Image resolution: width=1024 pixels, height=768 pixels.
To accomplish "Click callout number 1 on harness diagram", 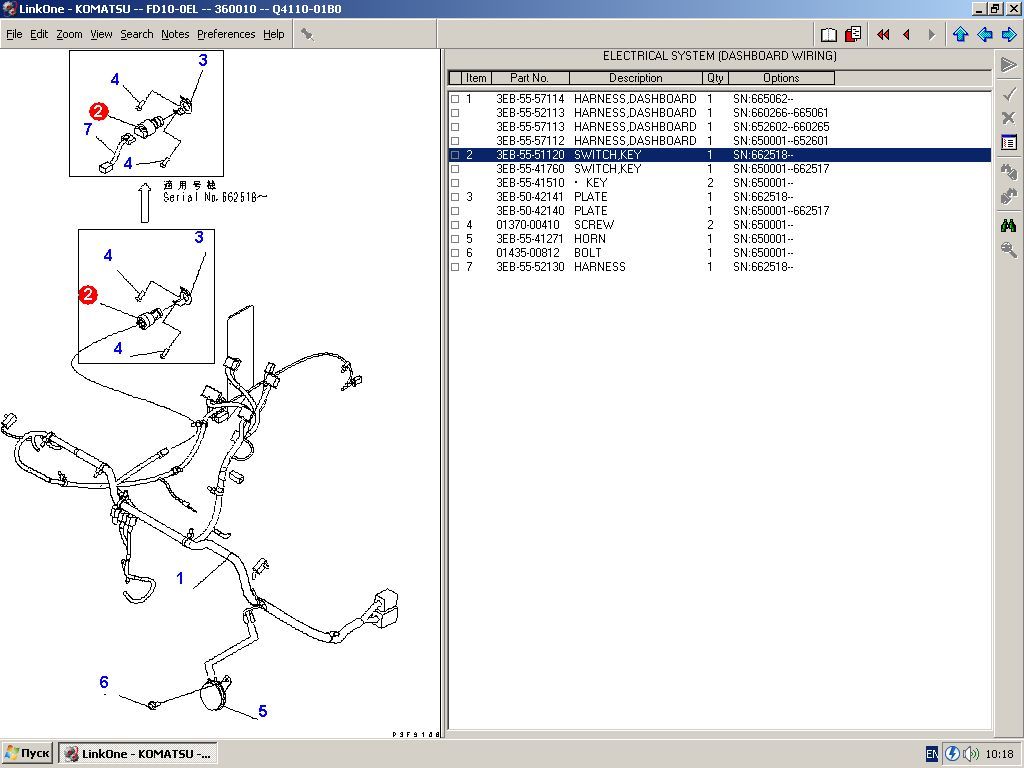I will click(180, 578).
